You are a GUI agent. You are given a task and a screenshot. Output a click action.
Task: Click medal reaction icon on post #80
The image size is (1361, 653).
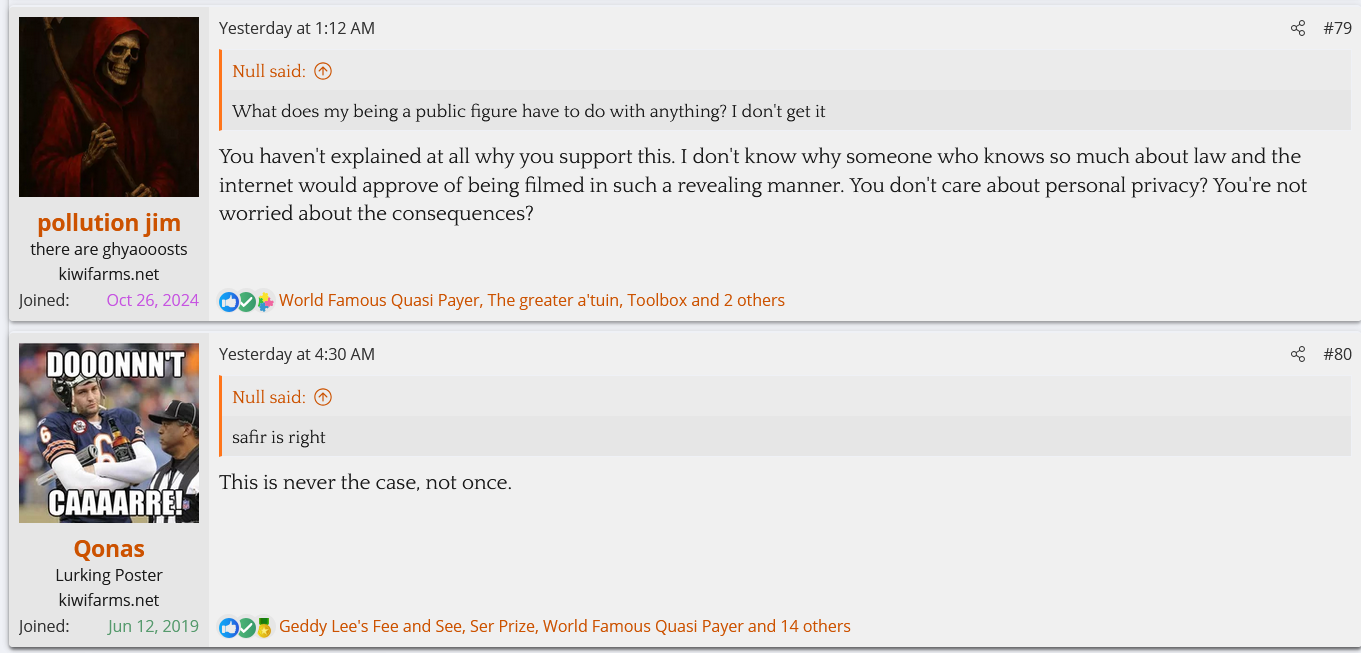[264, 627]
